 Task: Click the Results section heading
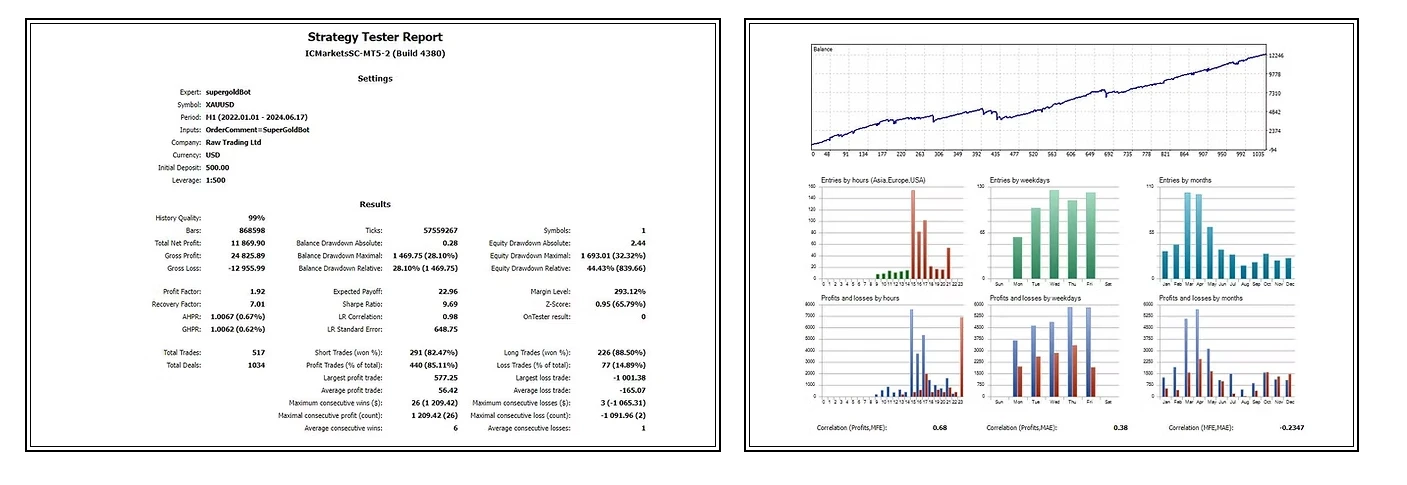pos(375,204)
